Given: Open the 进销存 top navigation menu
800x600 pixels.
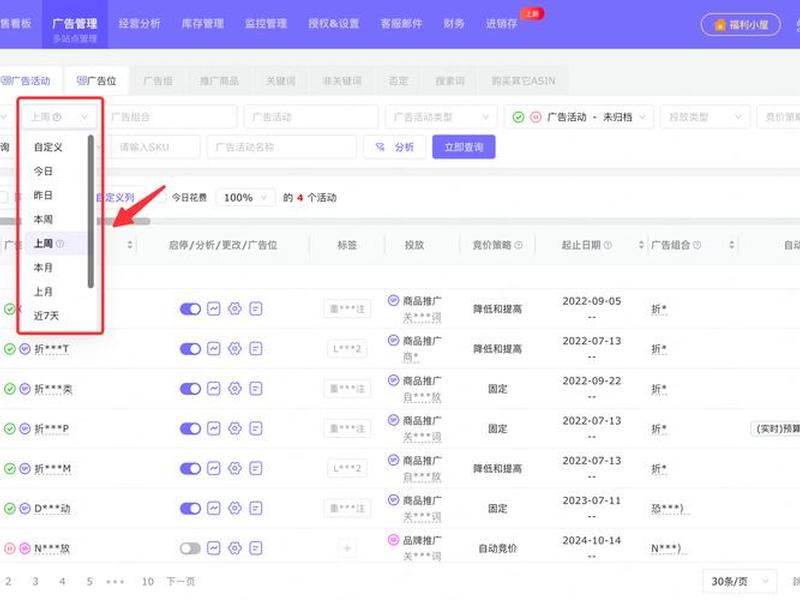Looking at the screenshot, I should click(x=502, y=24).
